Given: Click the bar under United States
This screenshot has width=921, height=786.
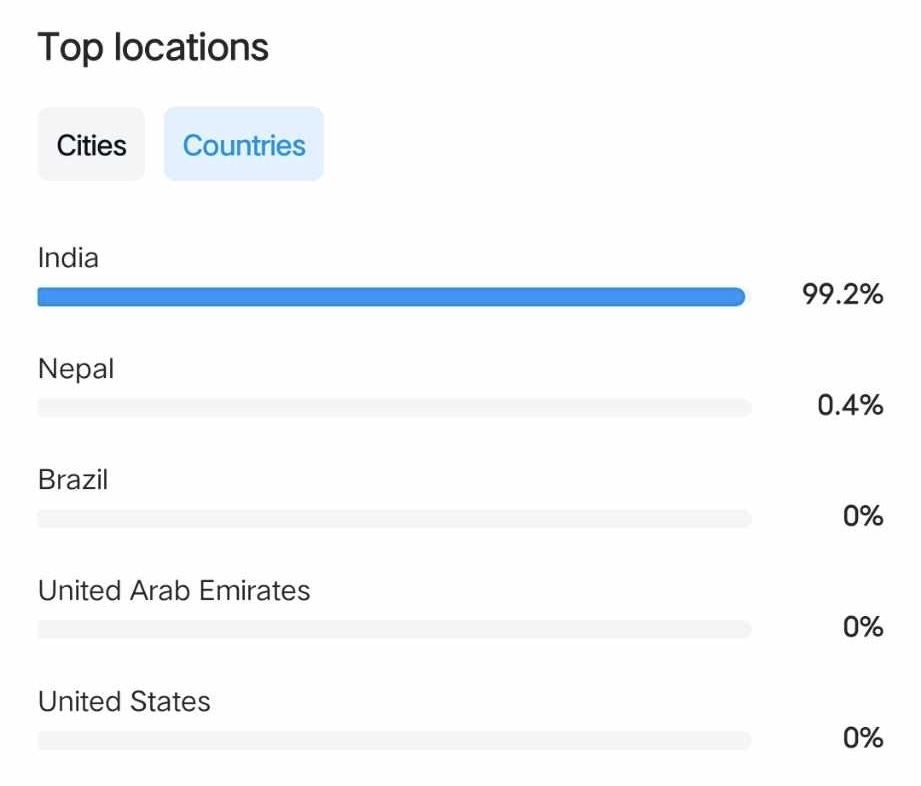Looking at the screenshot, I should pyautogui.click(x=394, y=740).
